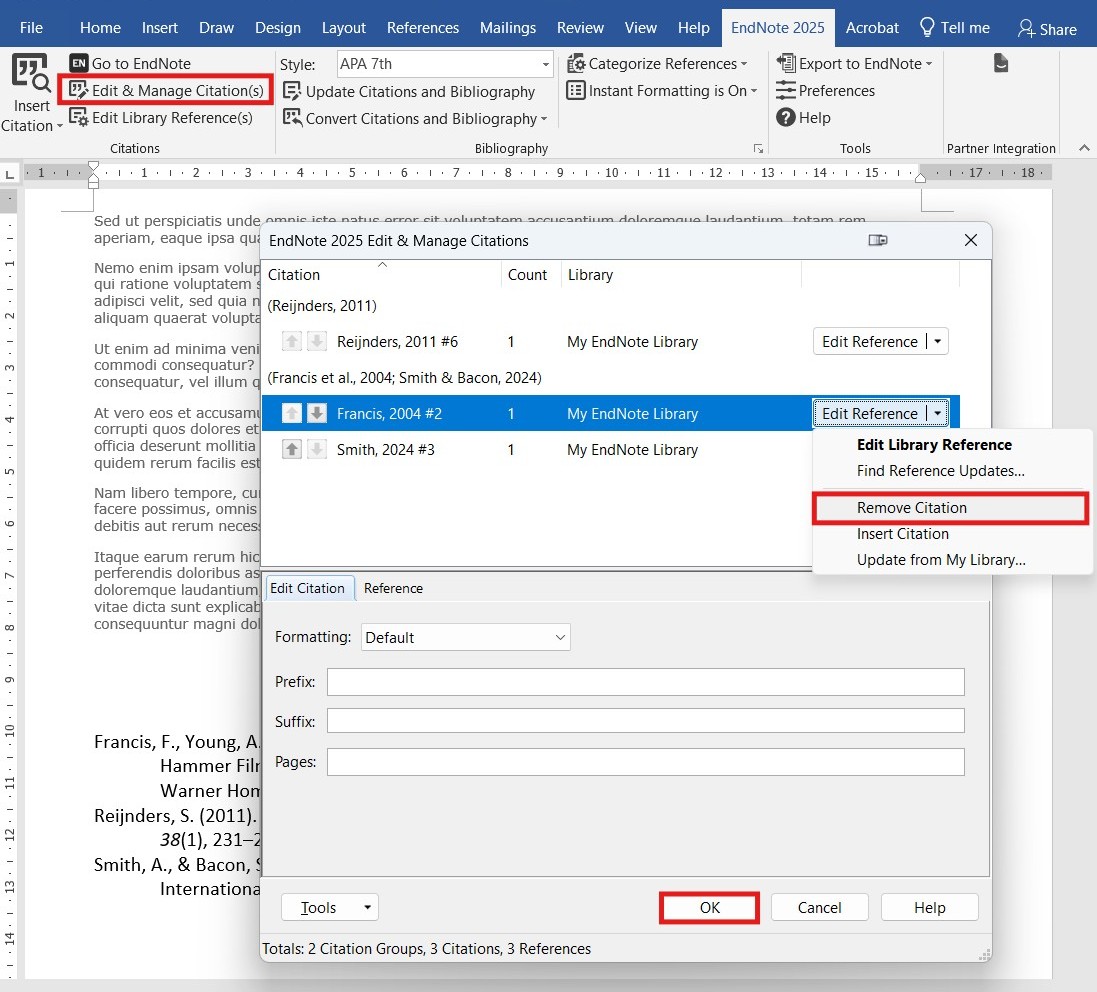Image resolution: width=1097 pixels, height=992 pixels.
Task: Click the Cancel button
Action: point(819,907)
